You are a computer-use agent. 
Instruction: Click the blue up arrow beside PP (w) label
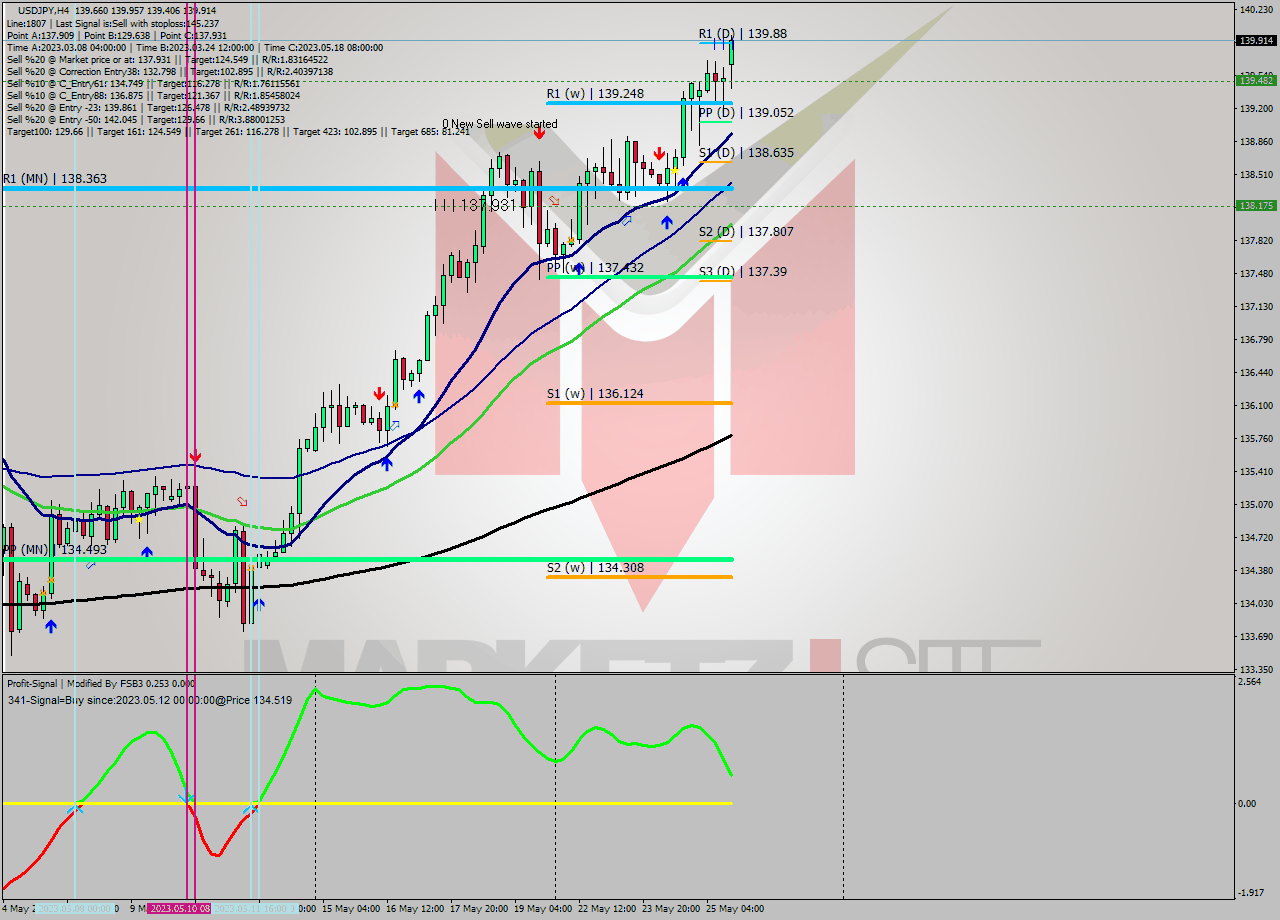coord(578,270)
